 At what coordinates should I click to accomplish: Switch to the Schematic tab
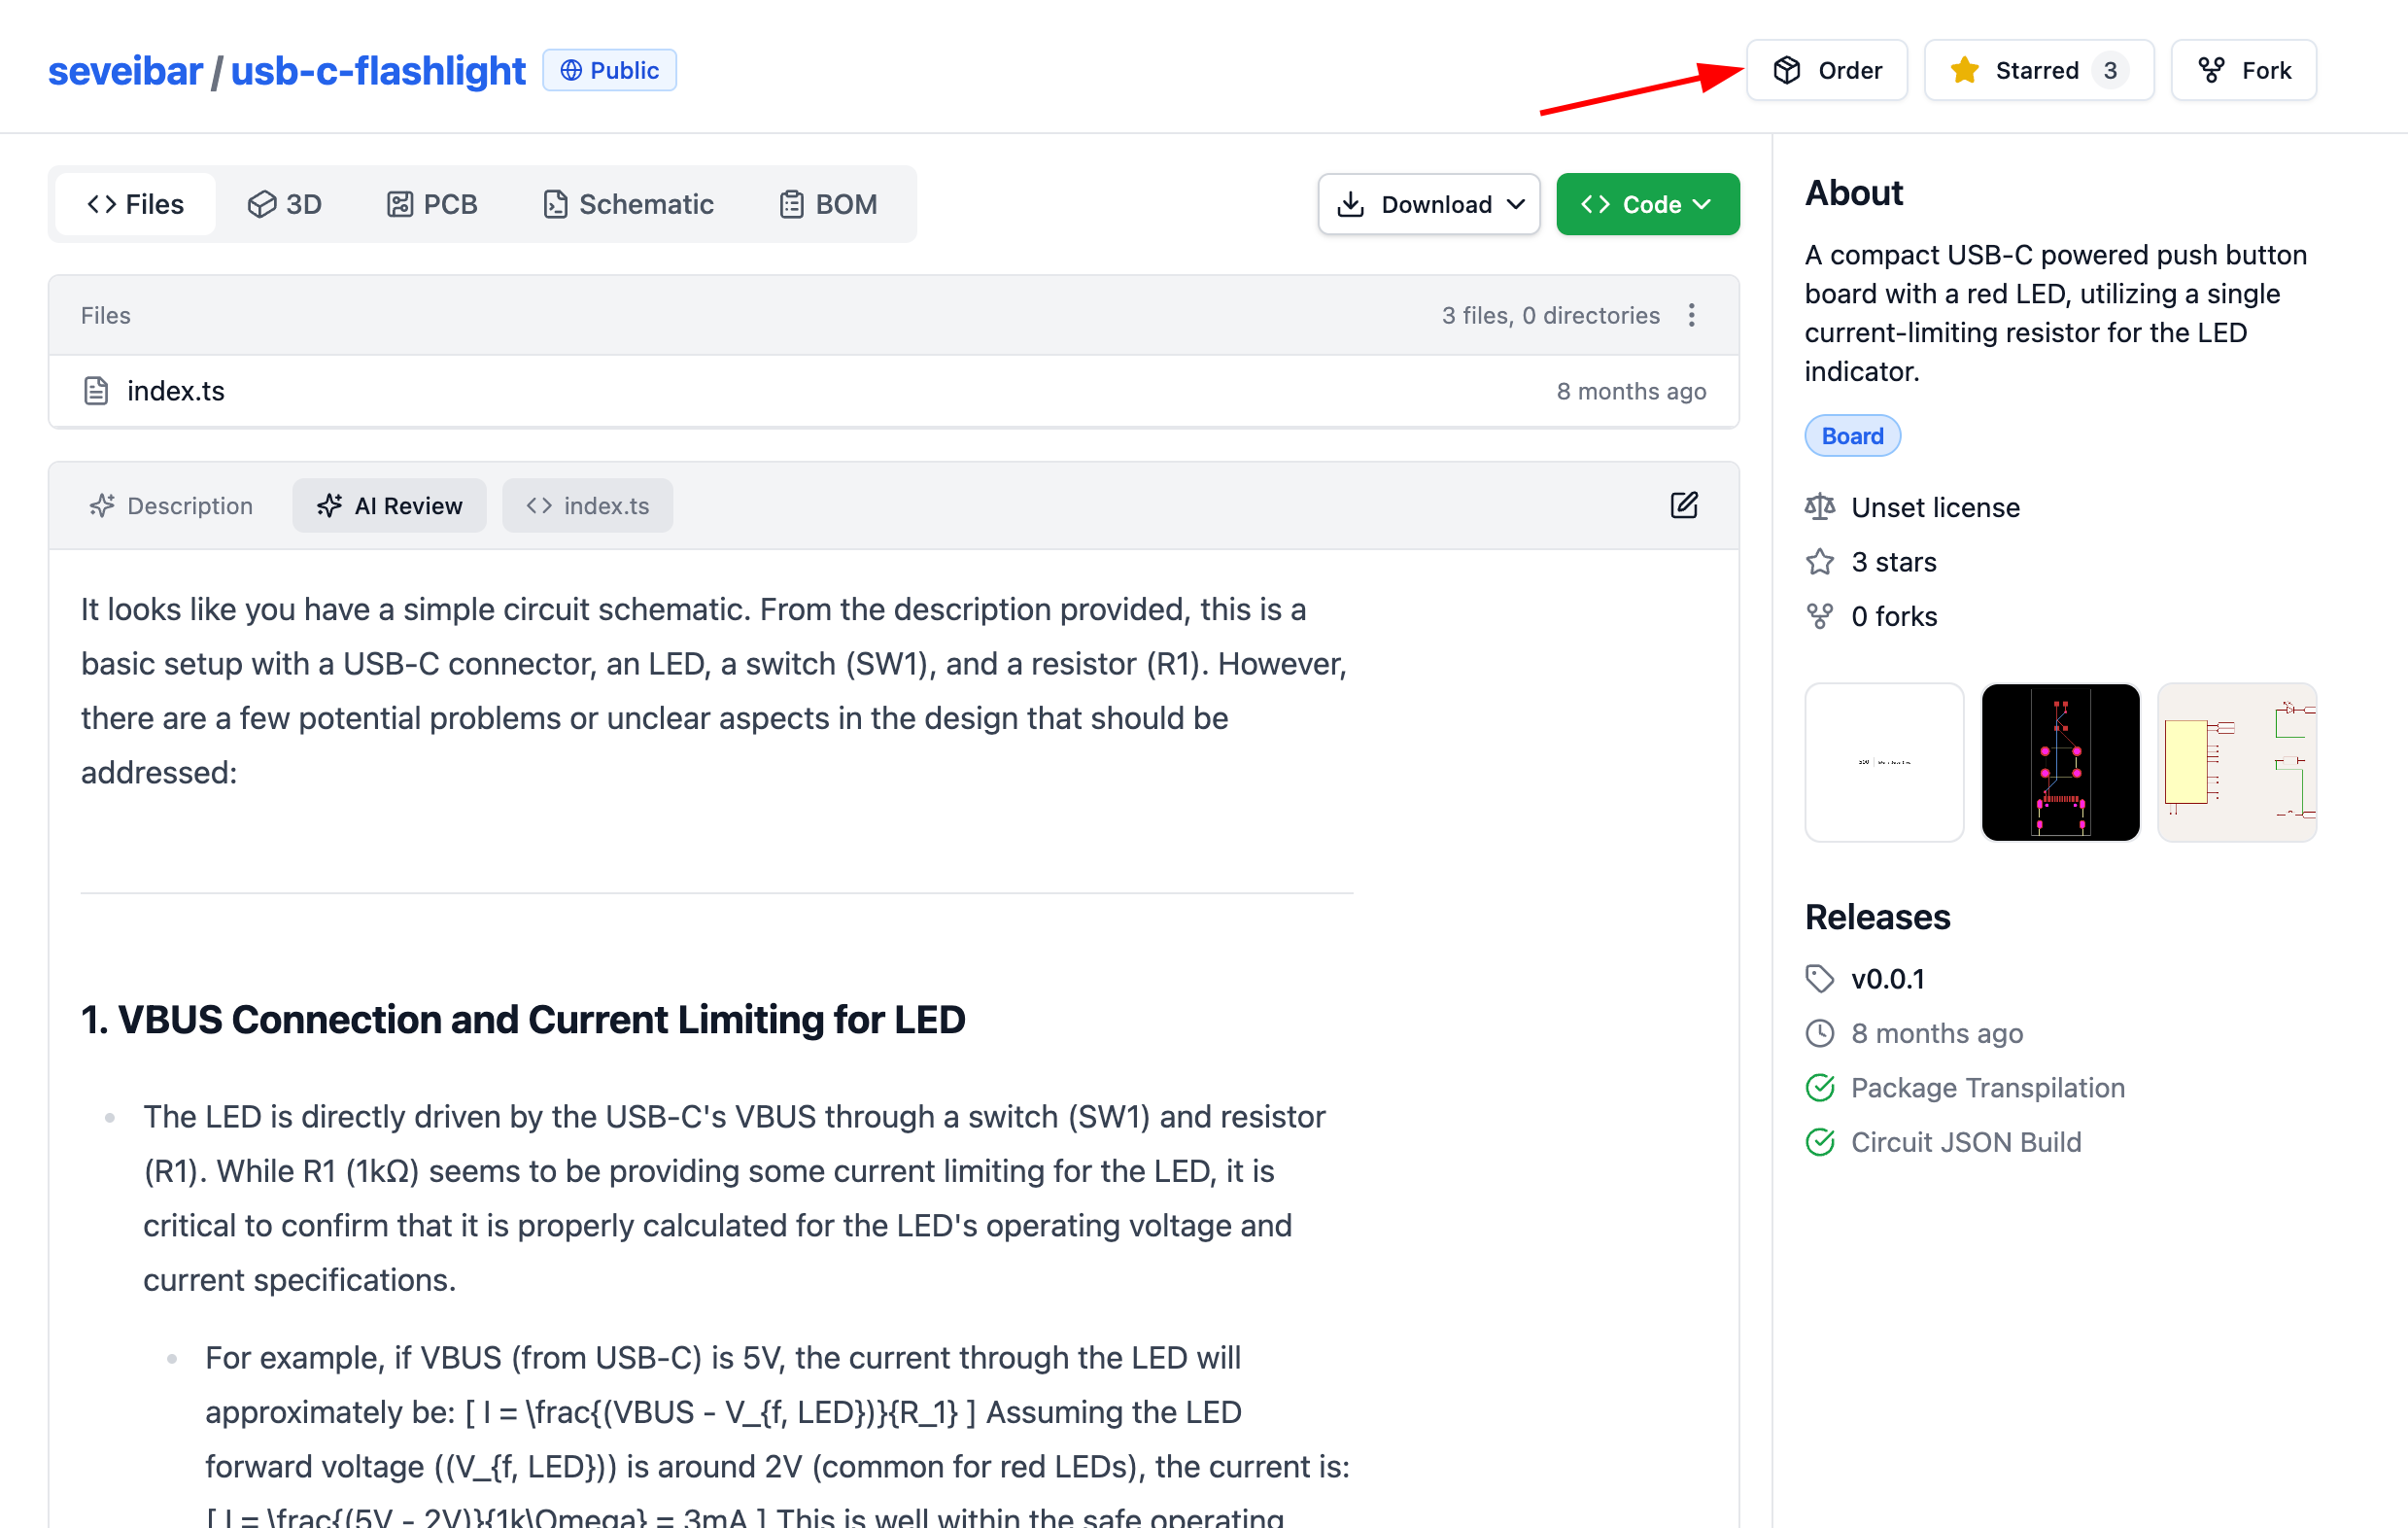point(628,204)
